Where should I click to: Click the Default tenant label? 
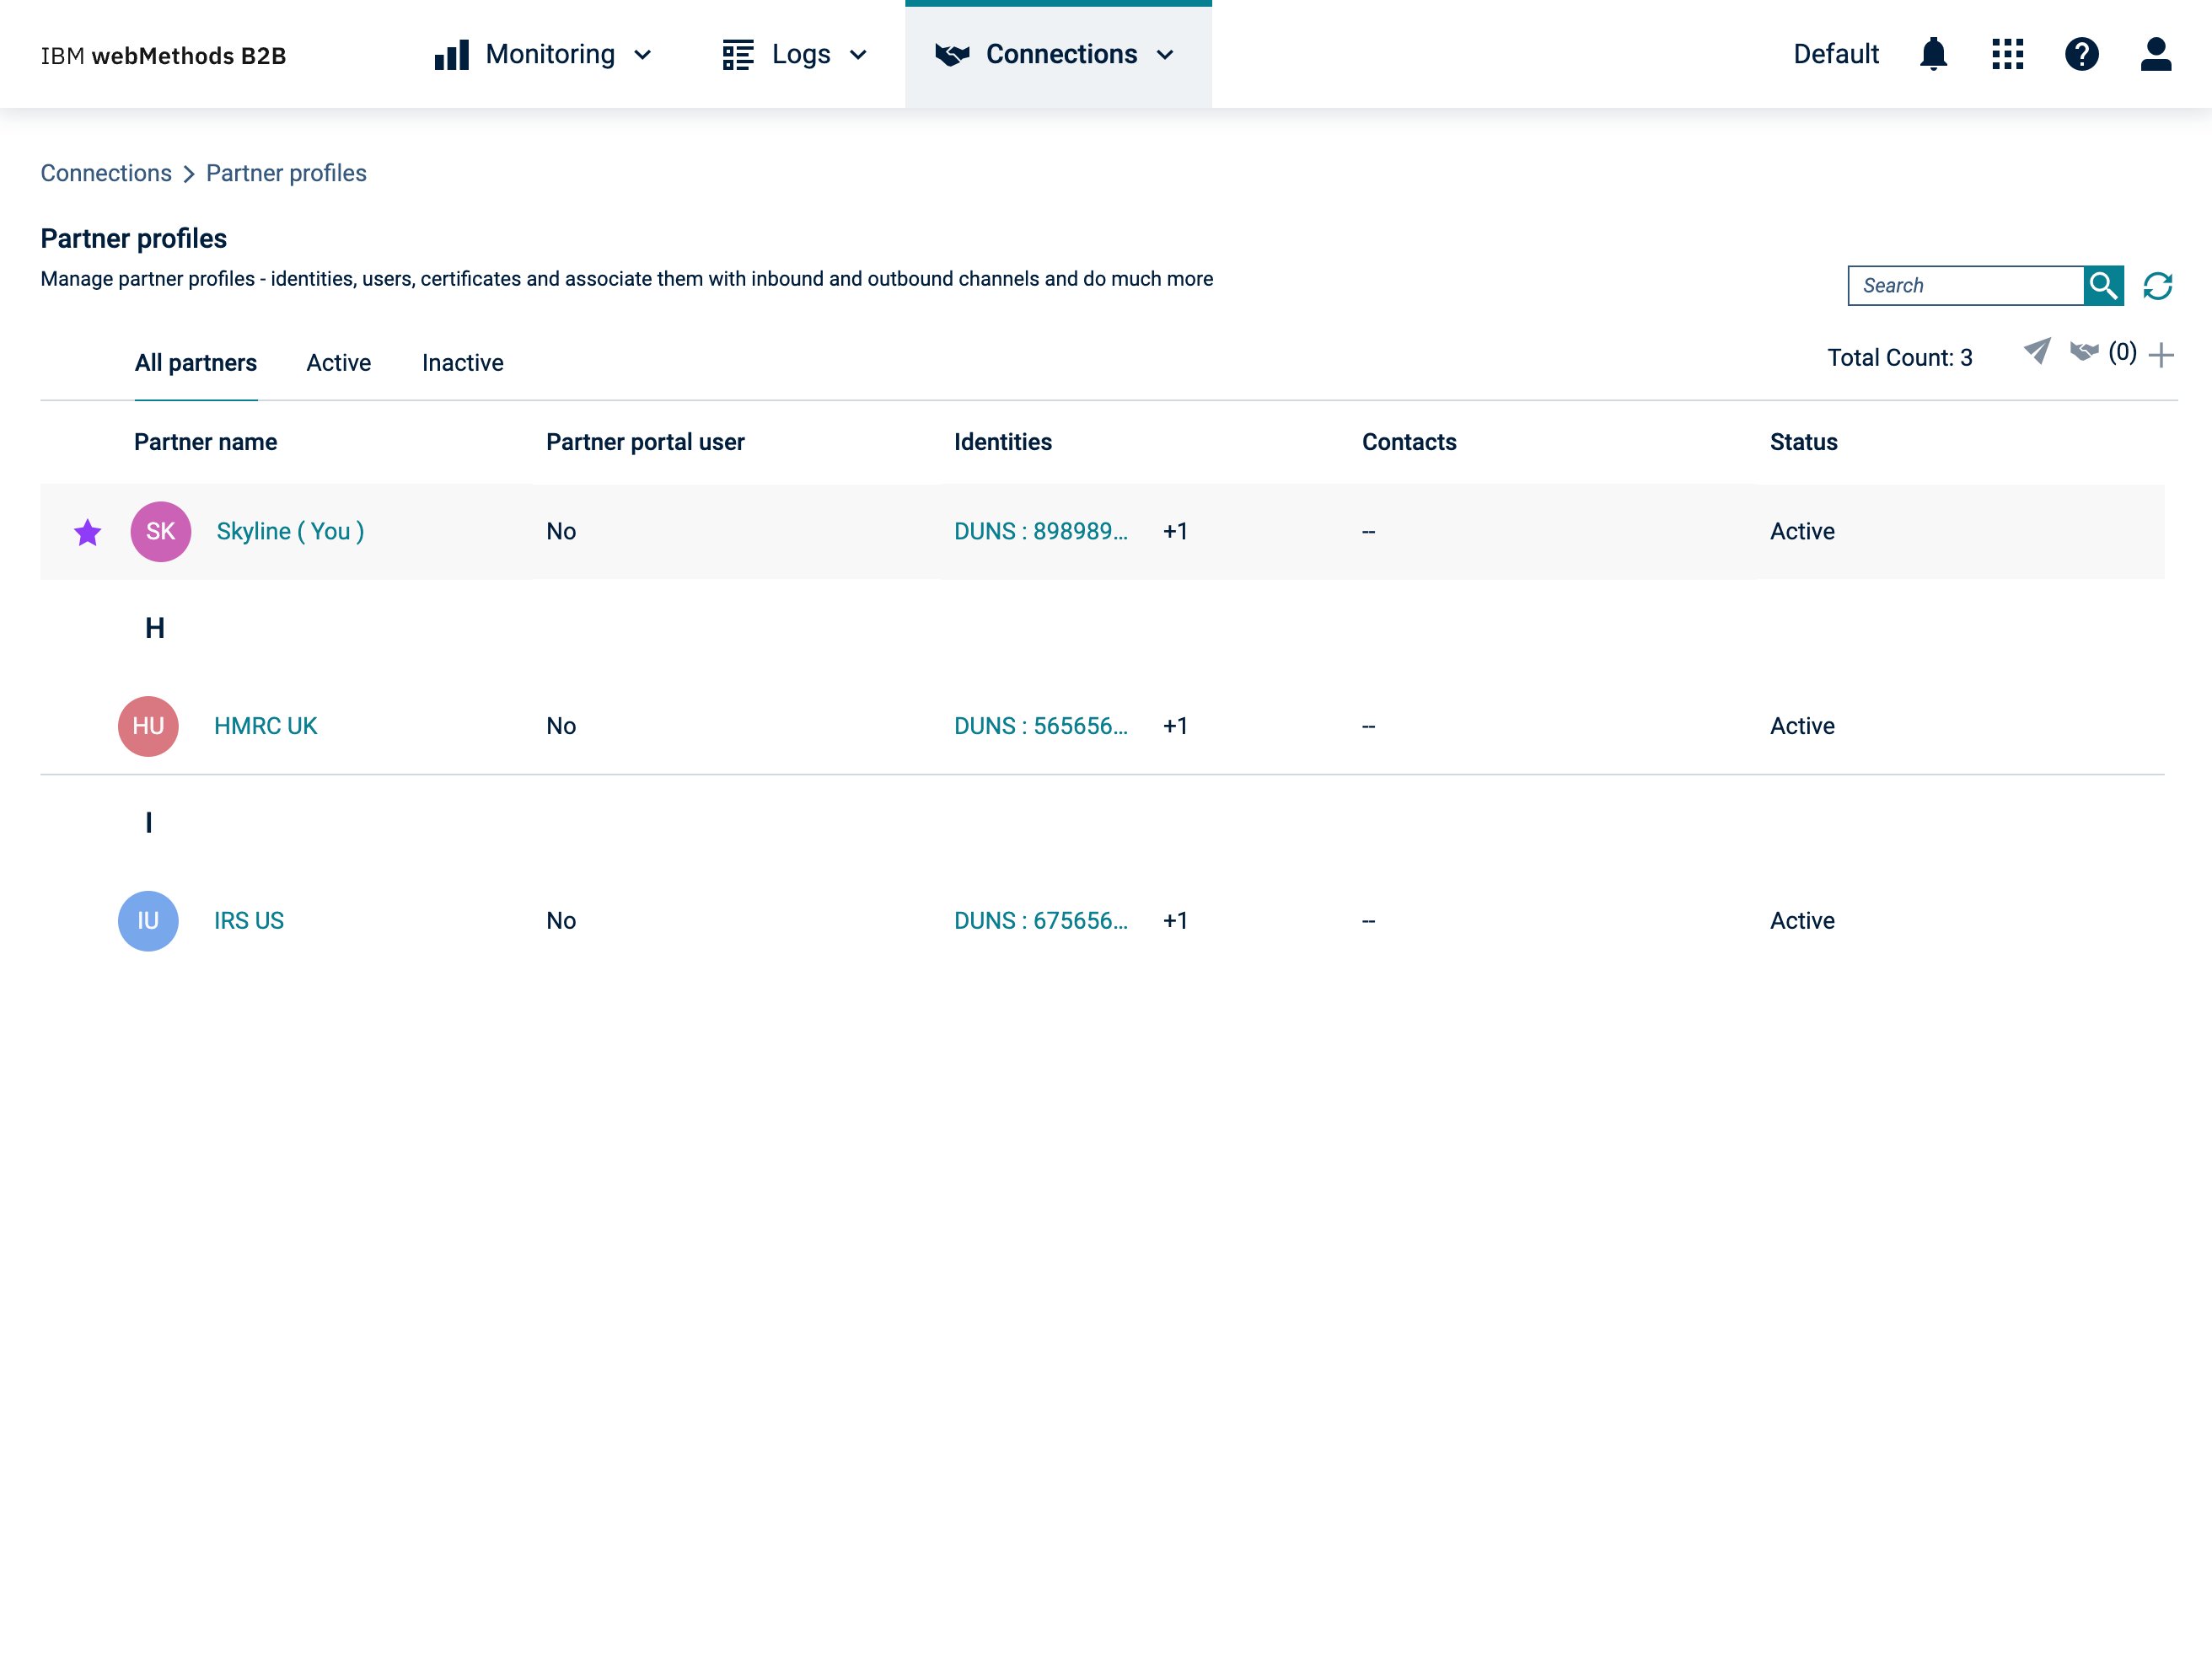point(1835,54)
